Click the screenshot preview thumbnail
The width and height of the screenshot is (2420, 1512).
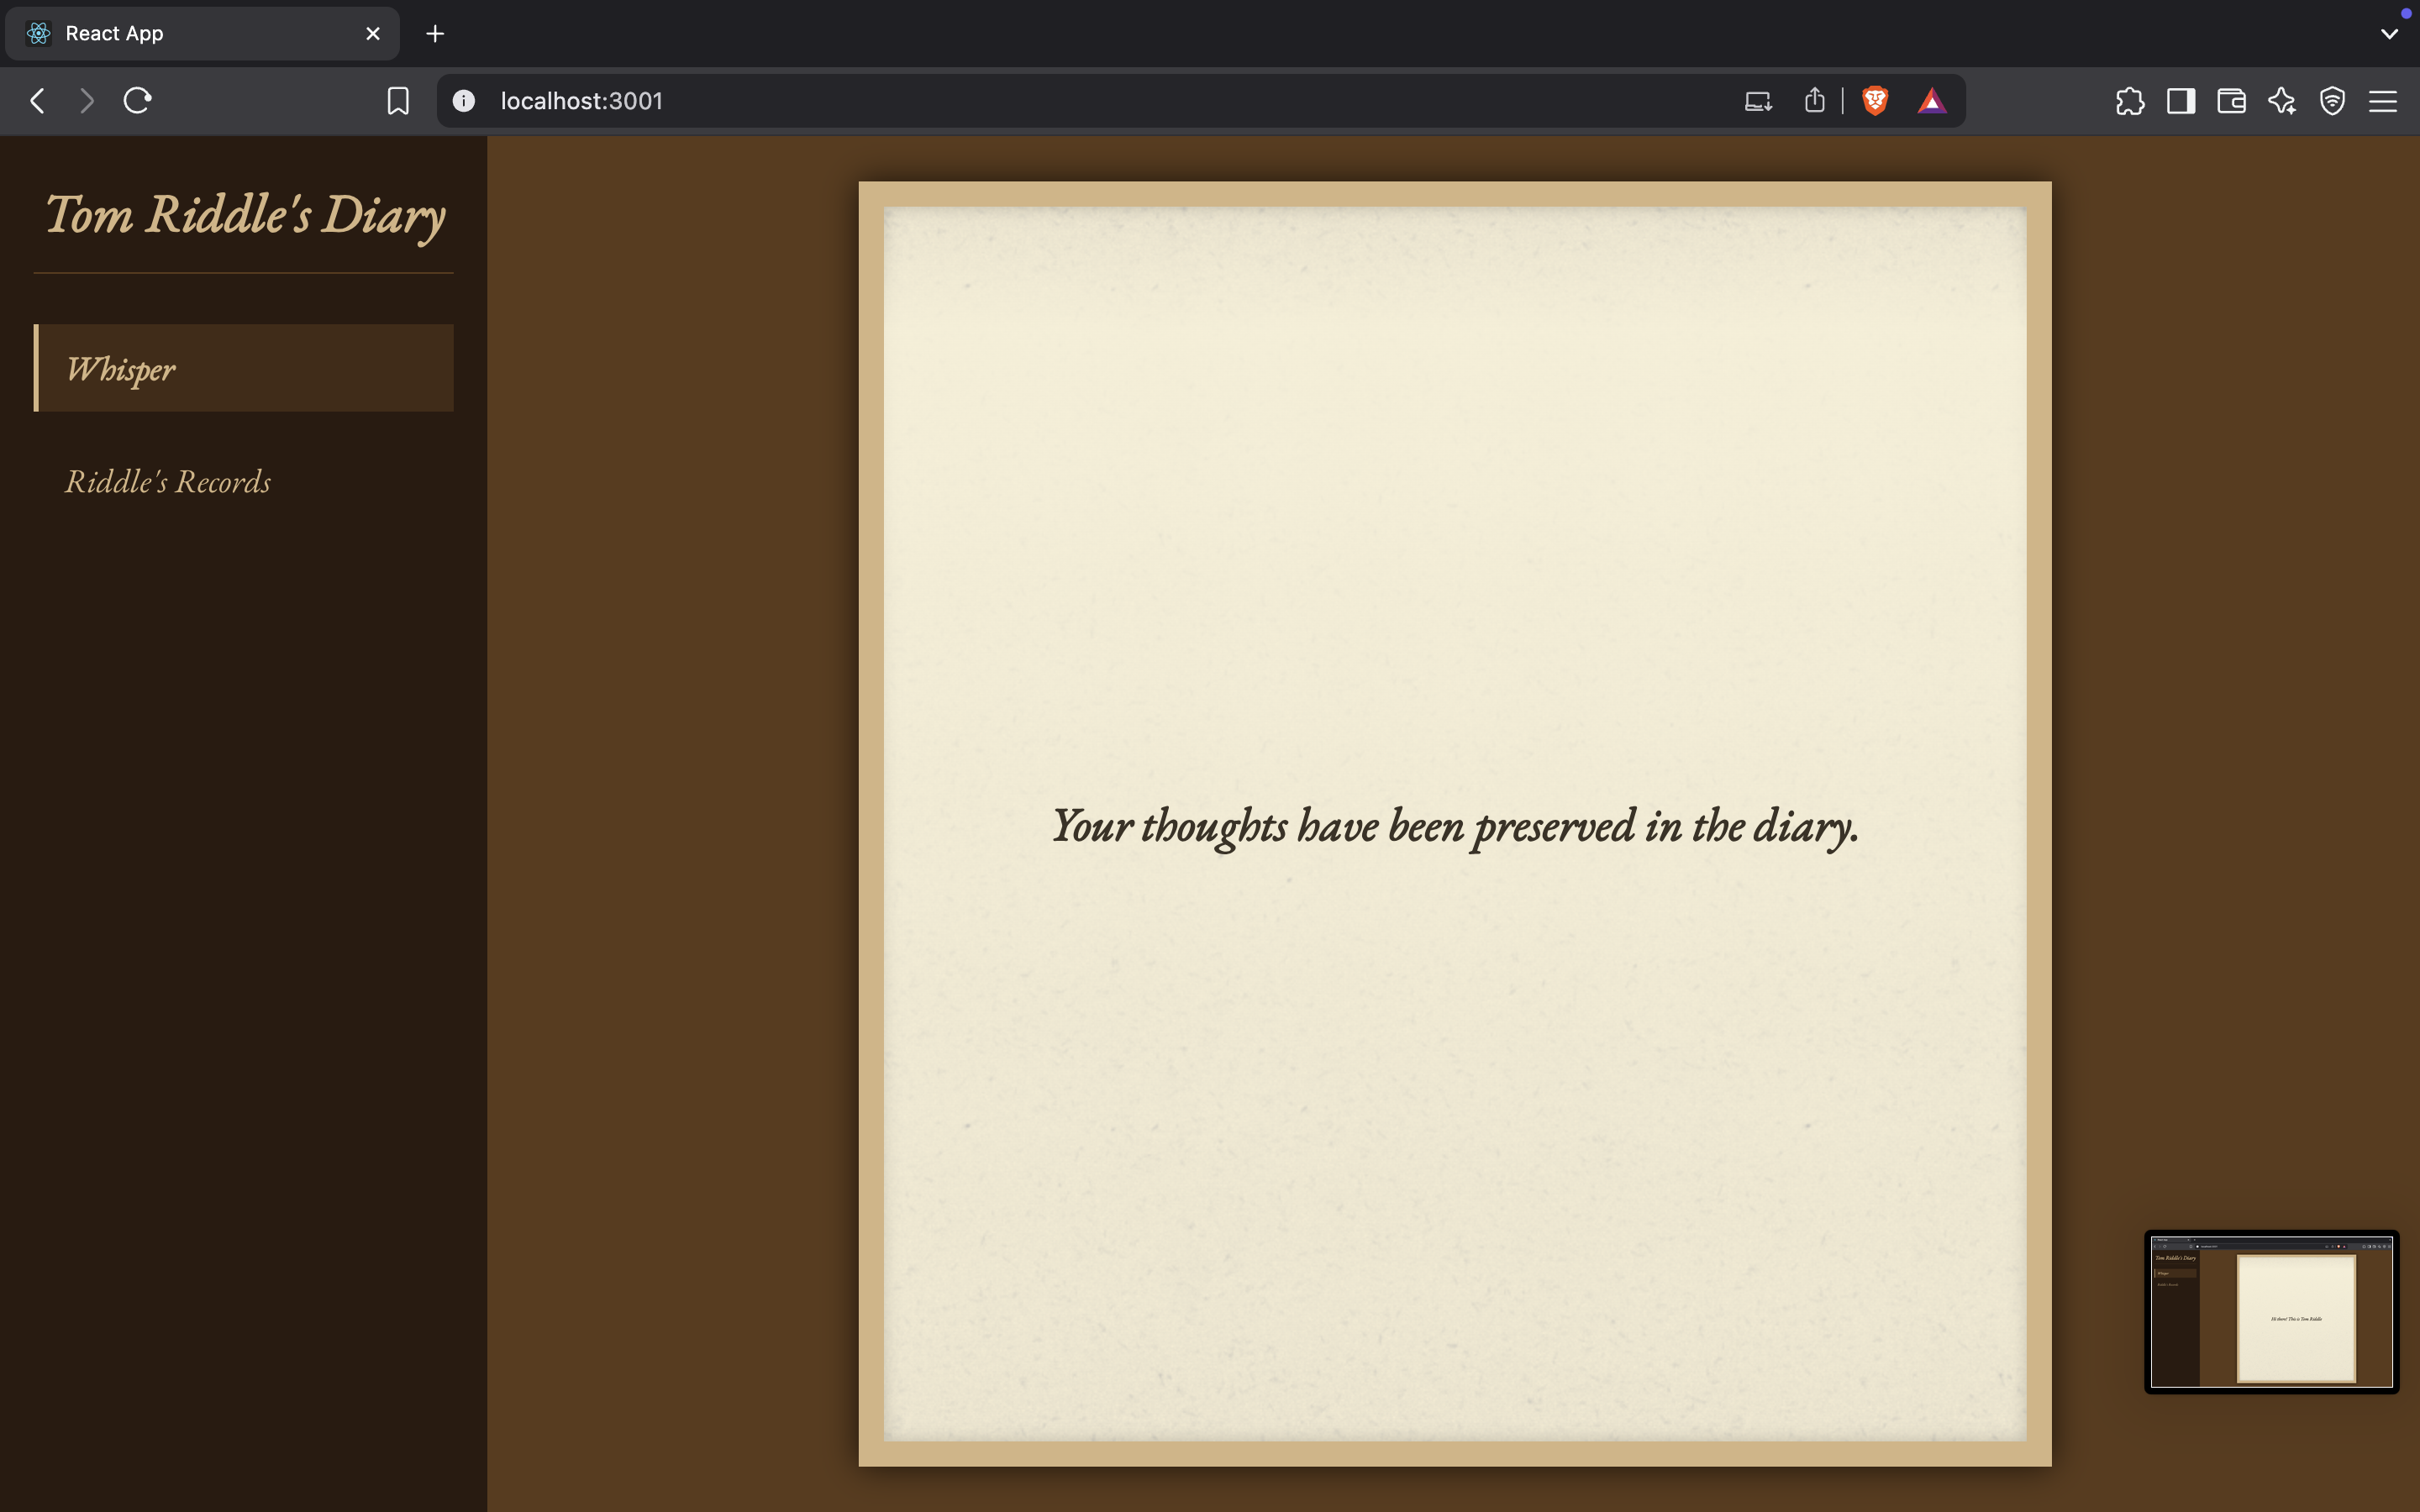pyautogui.click(x=2271, y=1312)
